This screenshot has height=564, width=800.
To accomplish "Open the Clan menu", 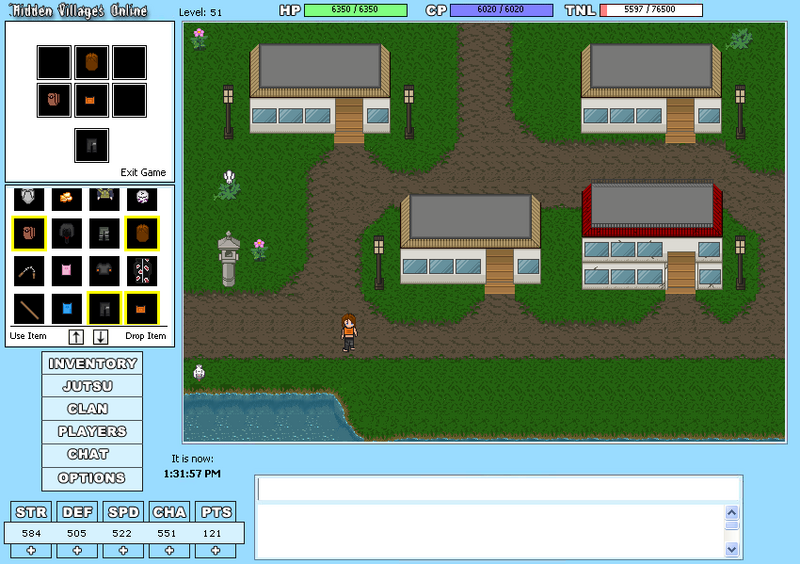I will point(93,409).
